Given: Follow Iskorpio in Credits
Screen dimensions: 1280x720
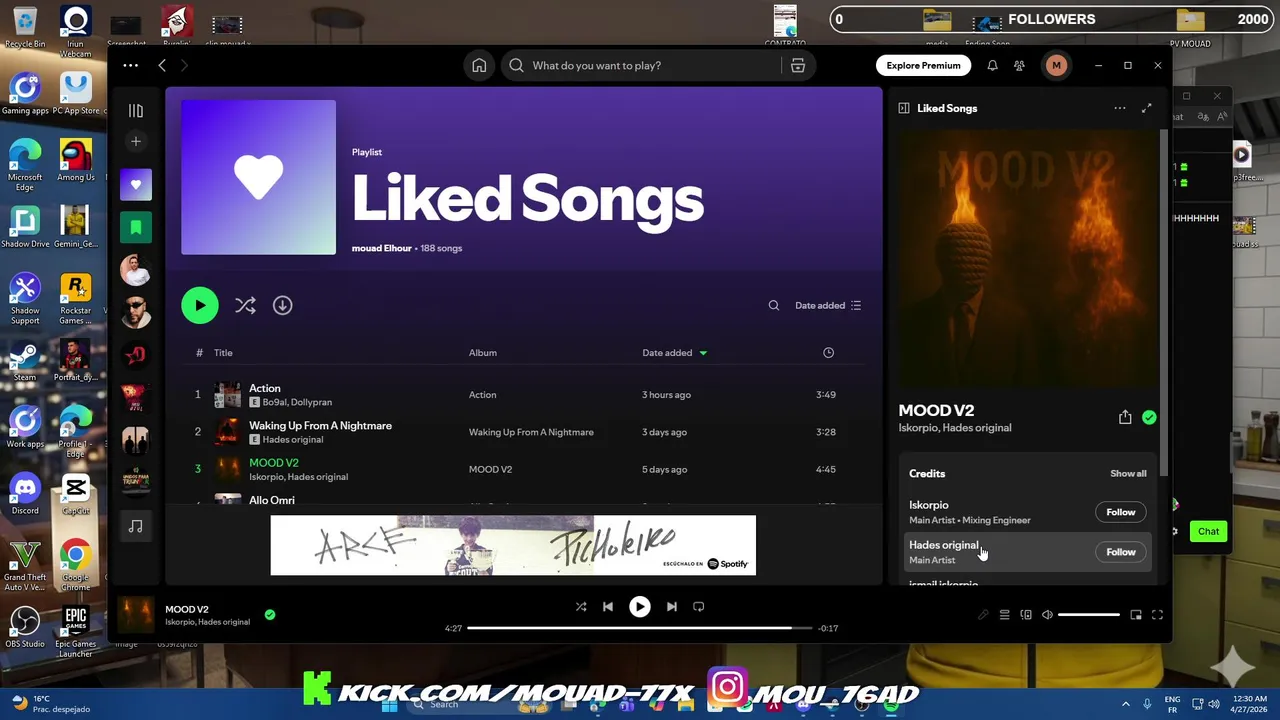Looking at the screenshot, I should click(1121, 512).
